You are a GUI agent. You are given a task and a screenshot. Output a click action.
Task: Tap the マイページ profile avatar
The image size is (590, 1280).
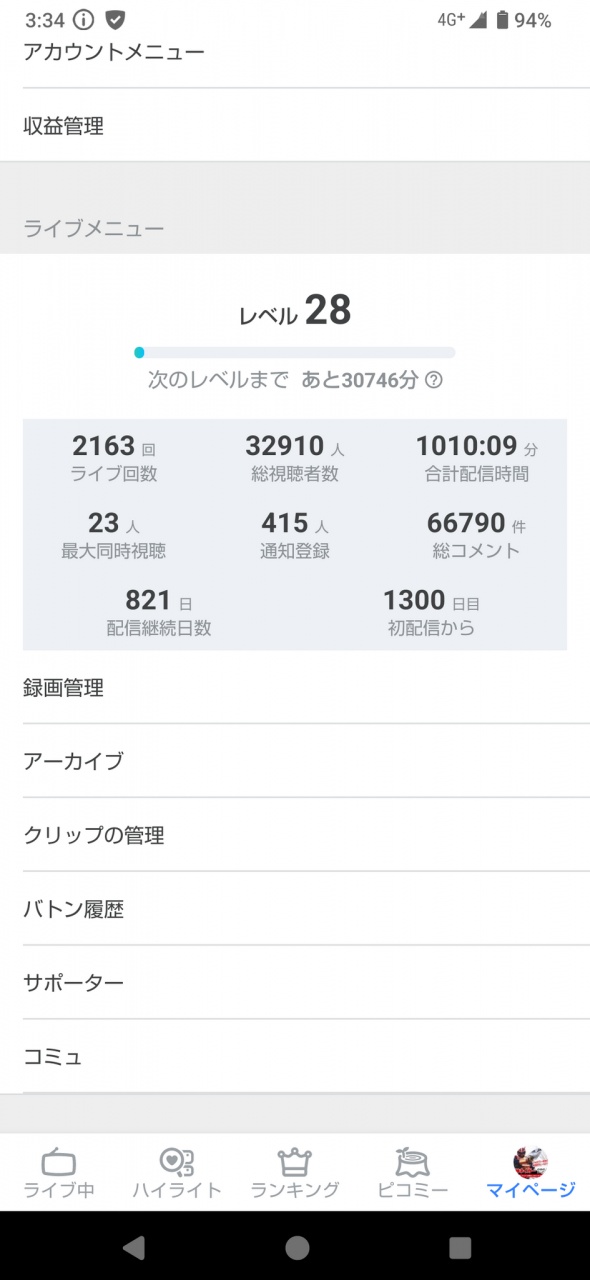click(x=531, y=1162)
